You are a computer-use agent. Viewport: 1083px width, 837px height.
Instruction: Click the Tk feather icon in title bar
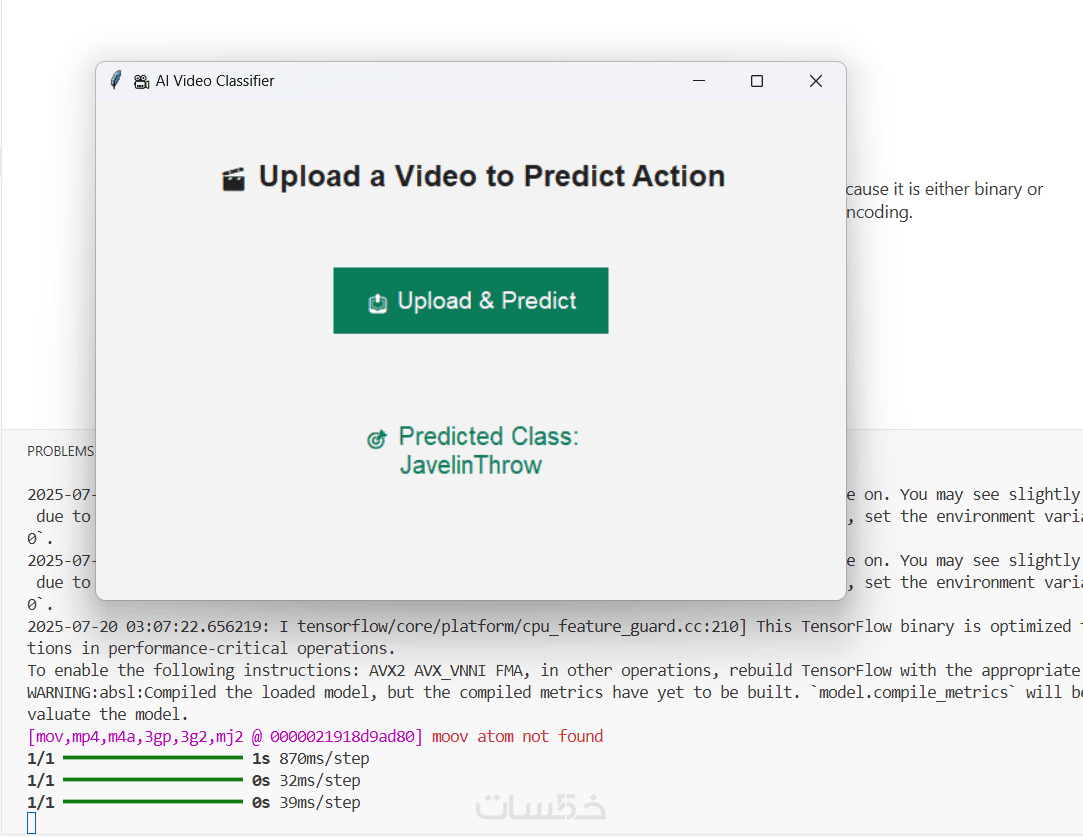[116, 81]
